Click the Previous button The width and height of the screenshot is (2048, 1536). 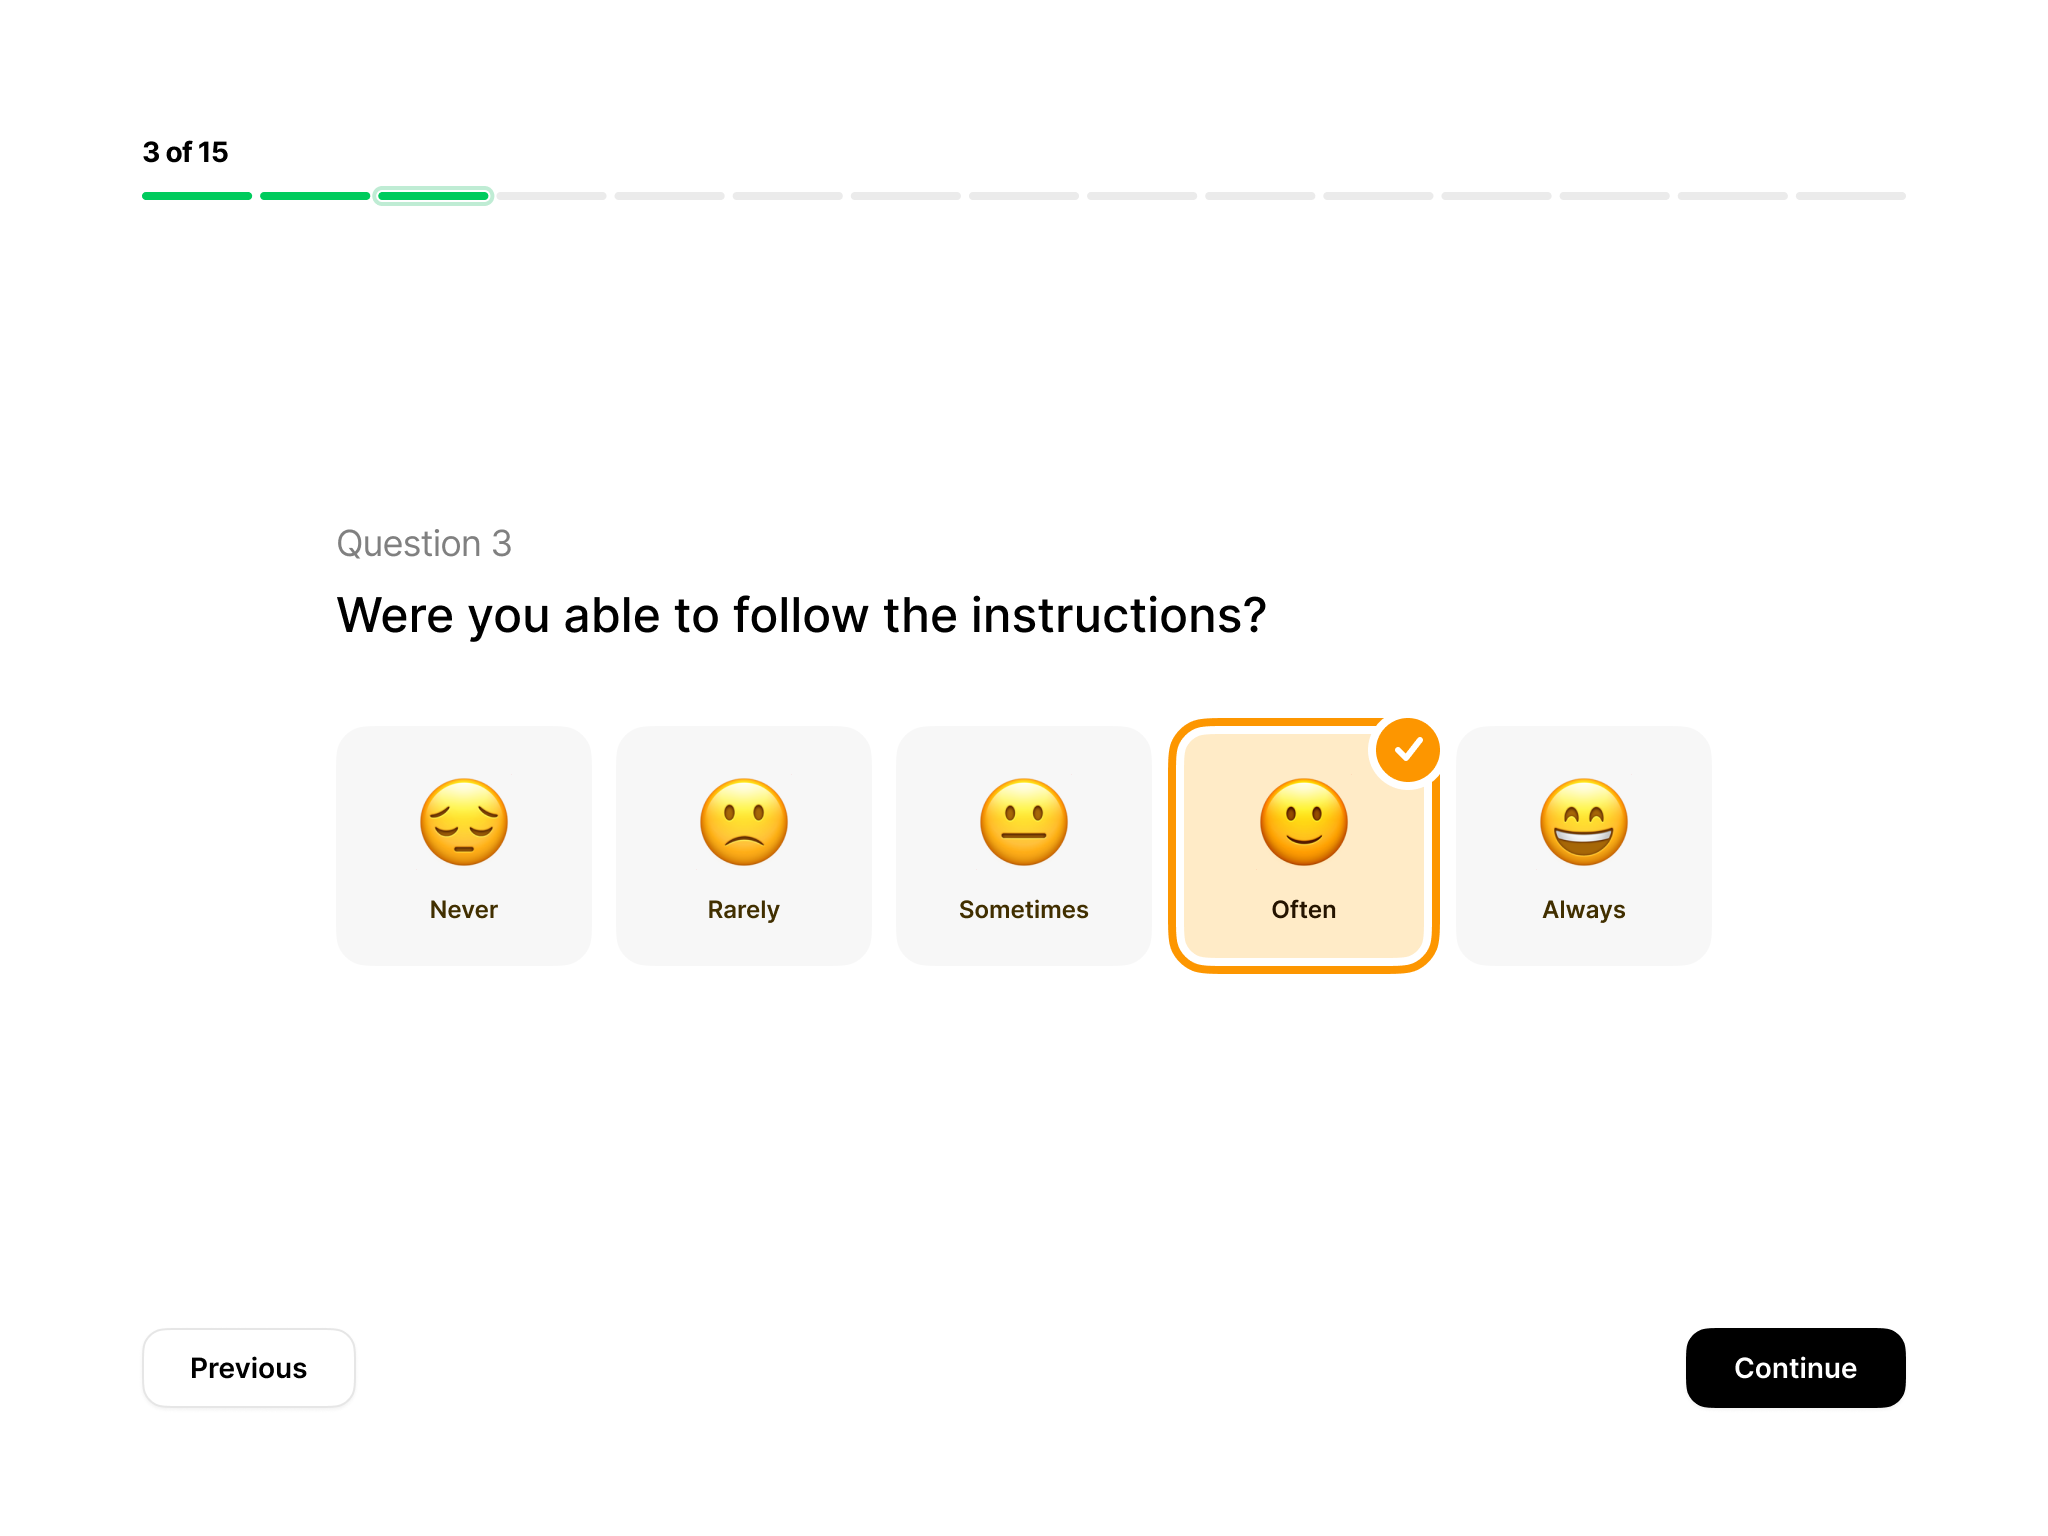248,1368
